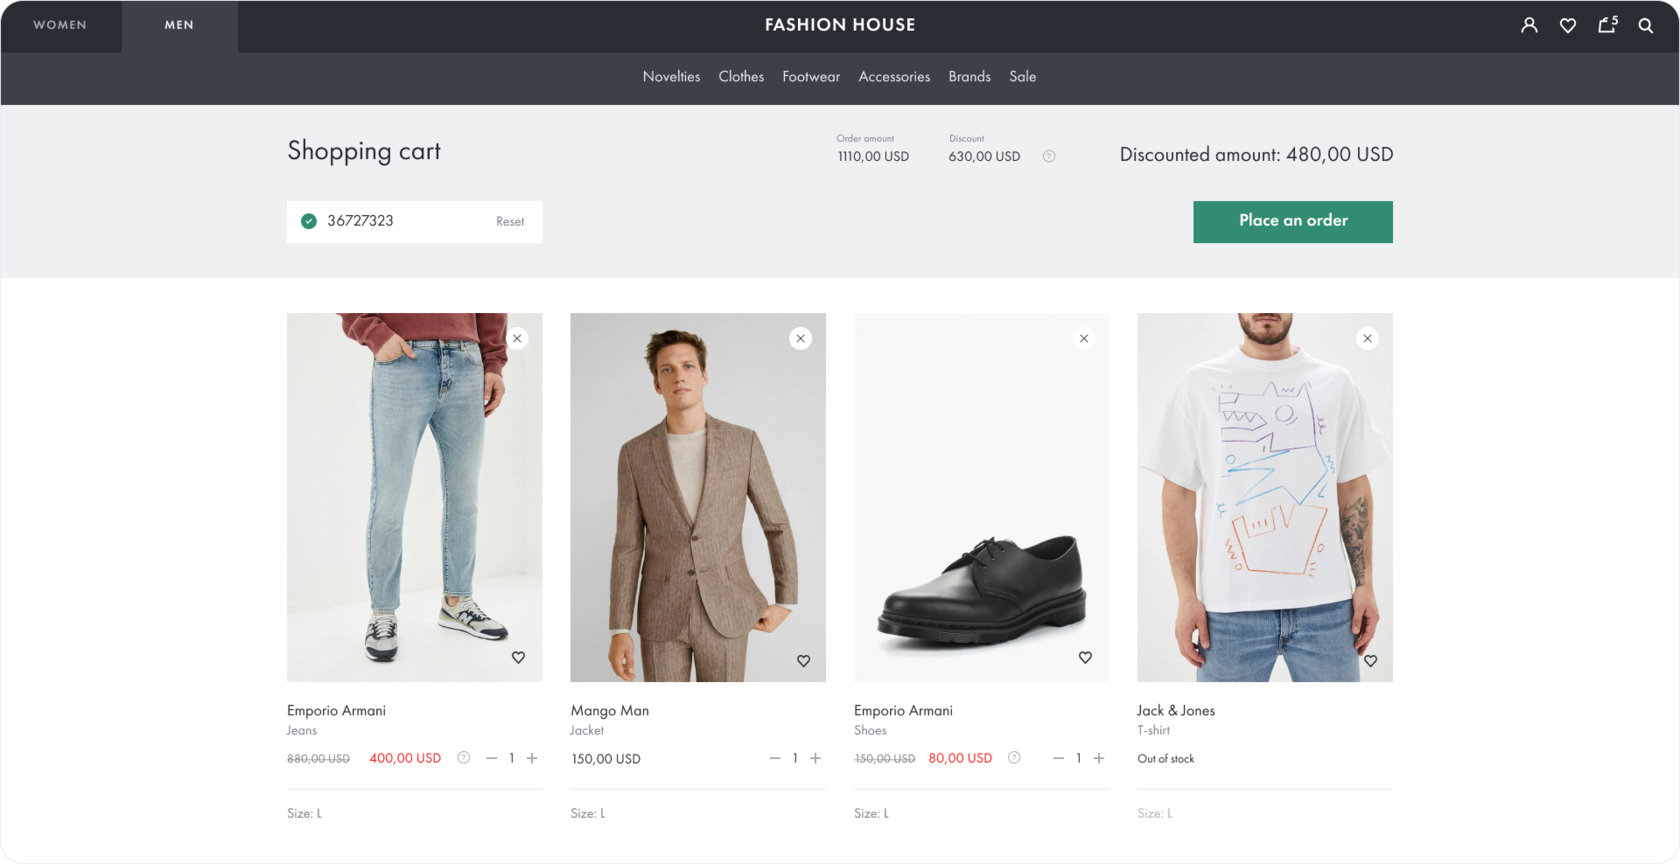The image size is (1680, 864).
Task: Click the Out of stock label
Action: (1166, 759)
